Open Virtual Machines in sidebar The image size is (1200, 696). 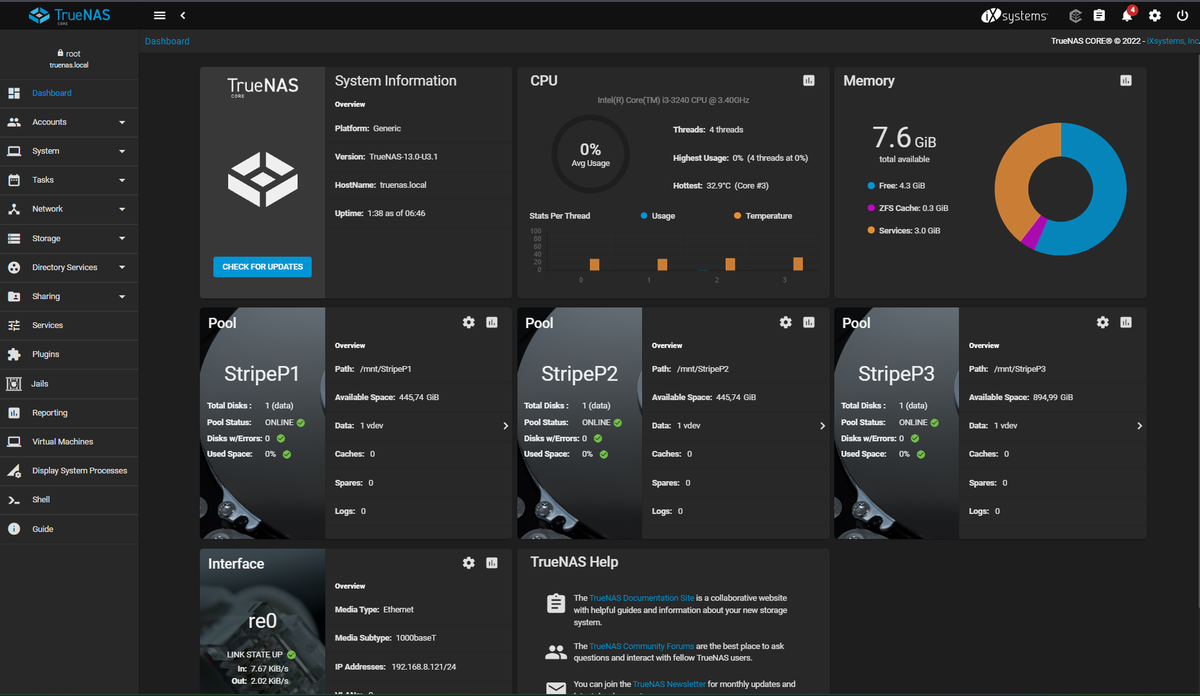click(x=69, y=441)
